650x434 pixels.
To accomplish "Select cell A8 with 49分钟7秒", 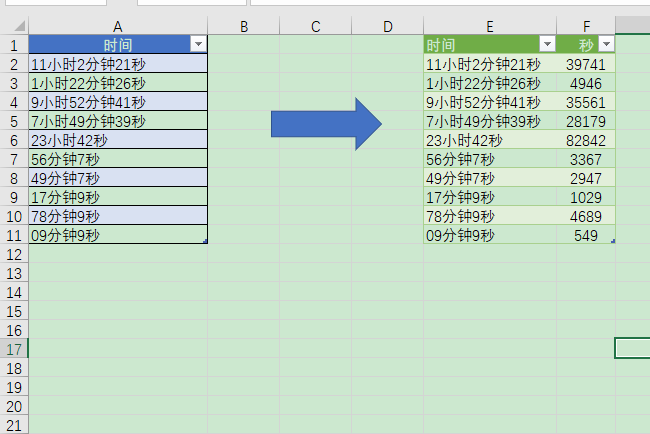I will click(118, 178).
